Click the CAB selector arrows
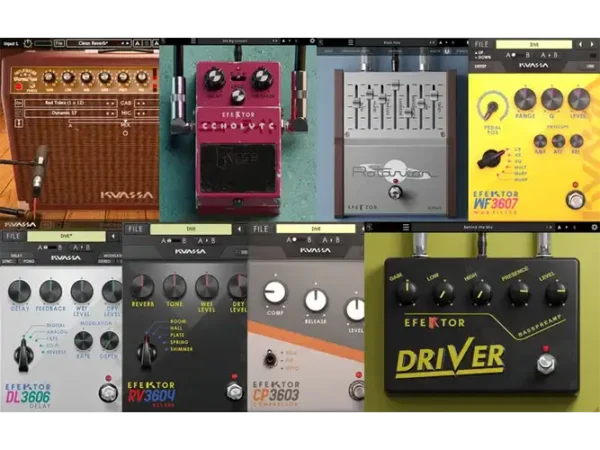Image resolution: width=600 pixels, height=450 pixels. pyautogui.click(x=140, y=103)
